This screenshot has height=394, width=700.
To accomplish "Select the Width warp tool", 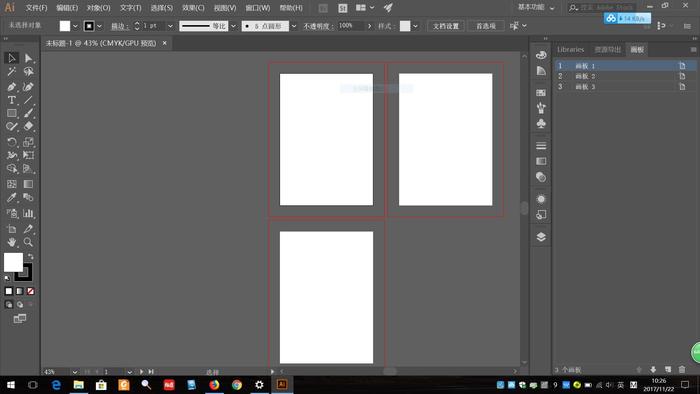I will (12, 155).
